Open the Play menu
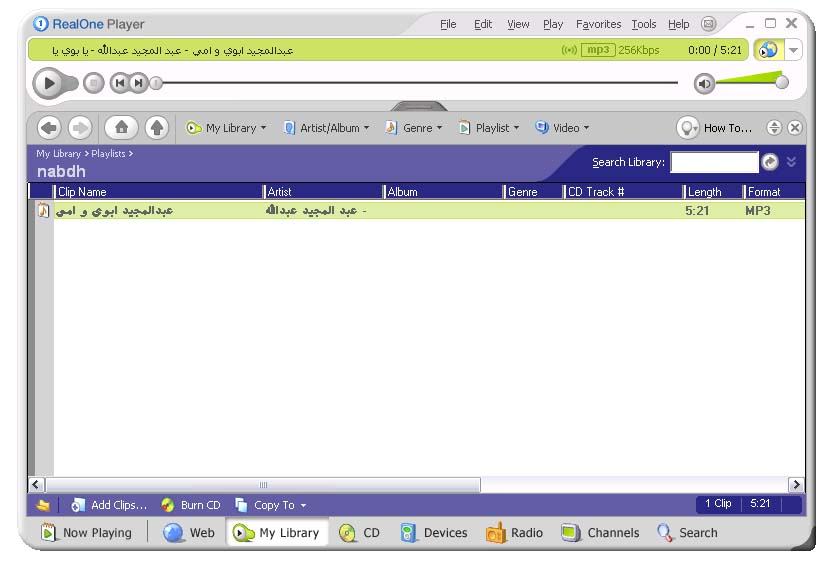The width and height of the screenshot is (832, 569). (x=553, y=24)
